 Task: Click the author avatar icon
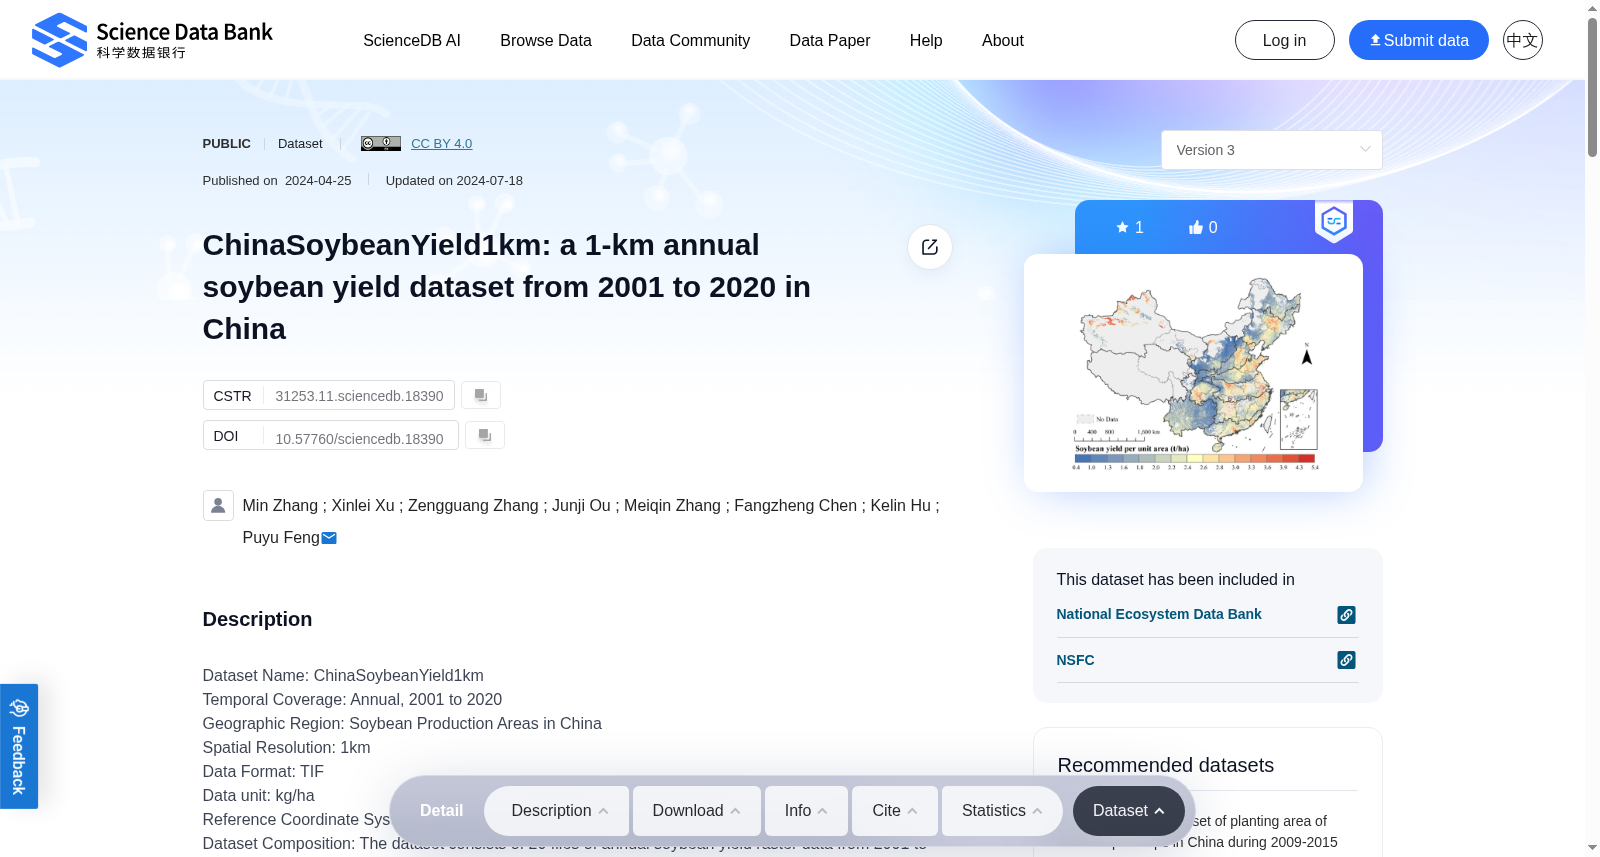(x=218, y=505)
